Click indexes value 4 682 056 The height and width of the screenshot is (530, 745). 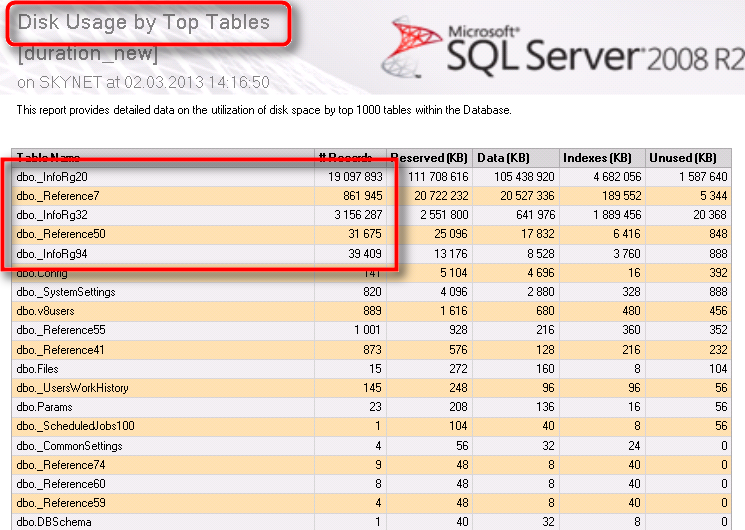click(x=617, y=177)
